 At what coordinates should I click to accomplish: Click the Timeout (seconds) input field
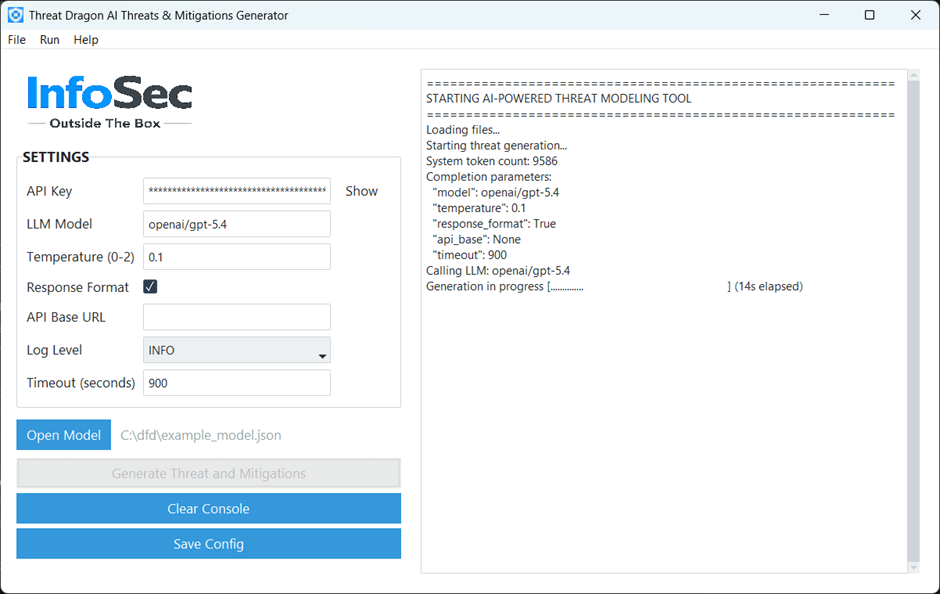pos(237,383)
